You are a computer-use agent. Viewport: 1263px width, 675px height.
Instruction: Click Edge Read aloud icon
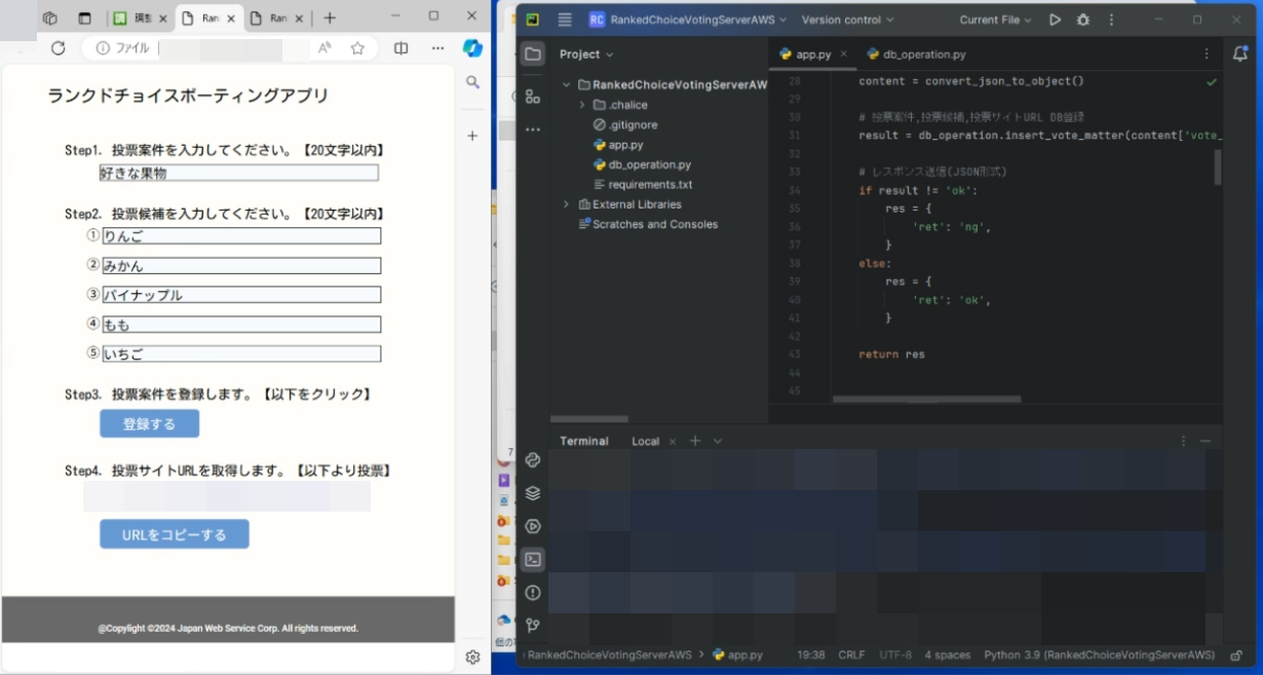324,48
